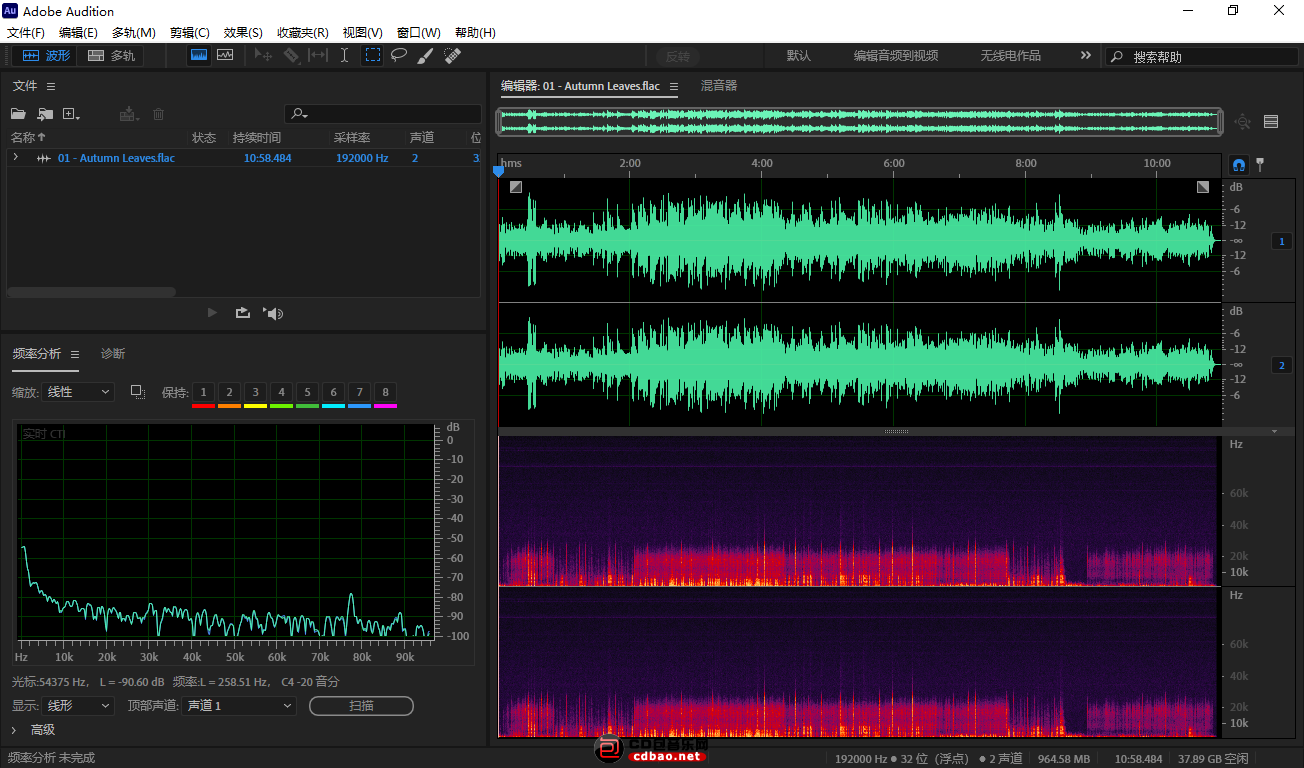Open 顶部声道 top channel dropdown
The height and width of the screenshot is (768, 1304).
240,706
